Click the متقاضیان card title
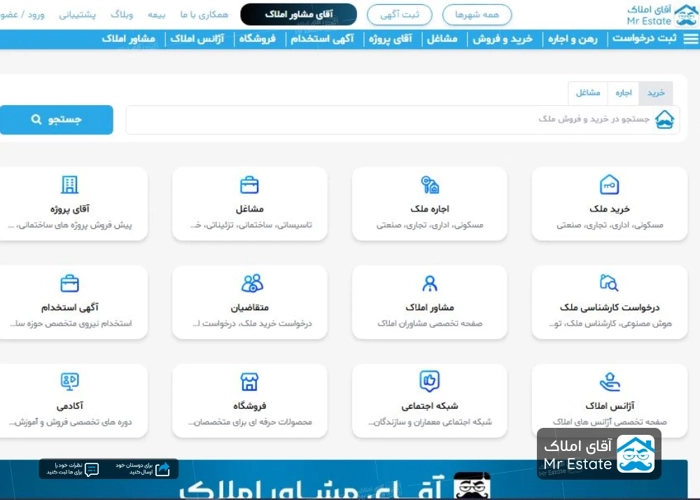Screen dimensions: 700x500 (x=250, y=307)
